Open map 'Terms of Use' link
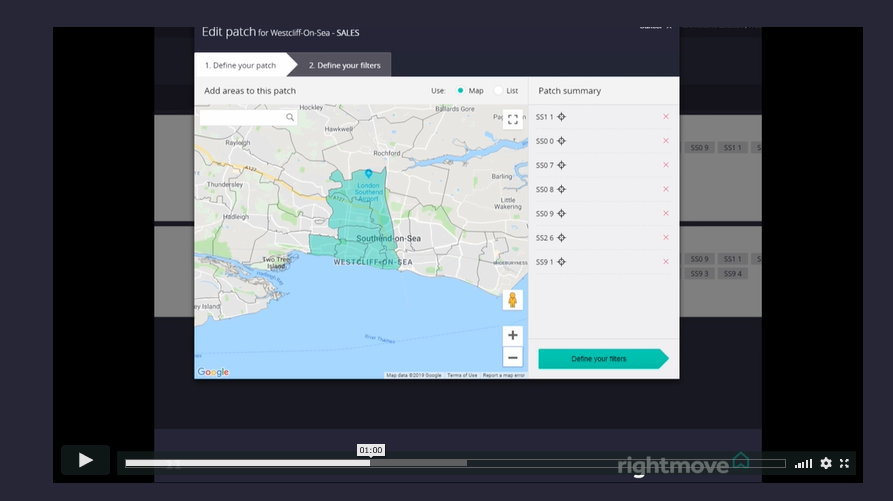Screen dimensions: 893x501 coord(462,375)
